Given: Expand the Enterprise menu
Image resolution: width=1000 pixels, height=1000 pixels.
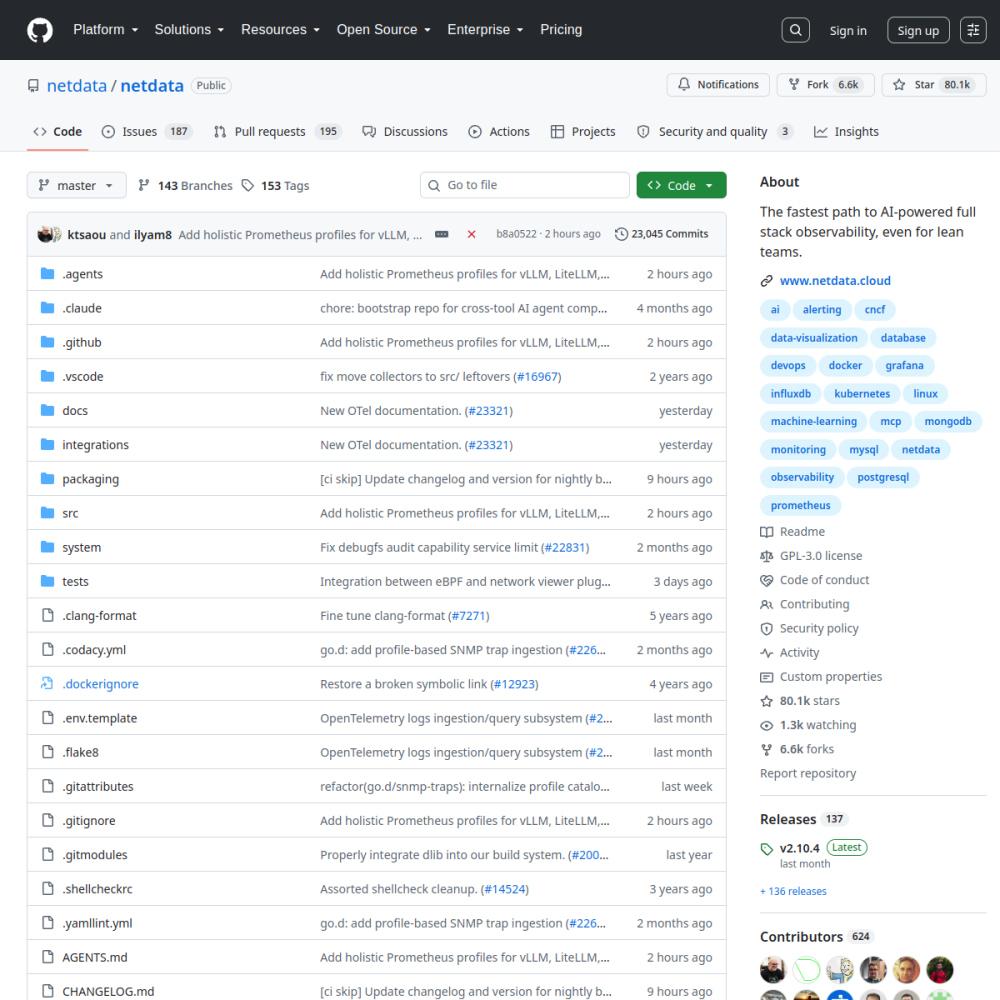Looking at the screenshot, I should [485, 30].
